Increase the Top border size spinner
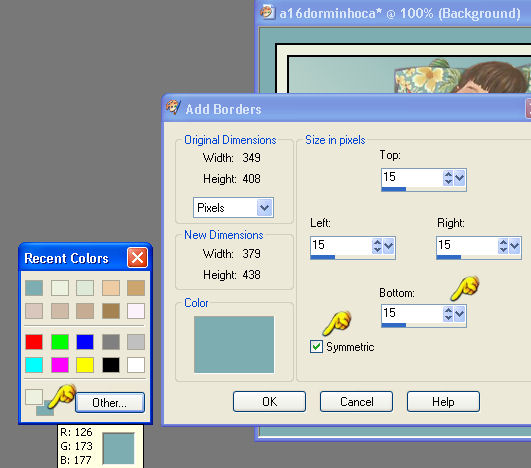Viewport: 531px width, 468px height. pos(448,174)
